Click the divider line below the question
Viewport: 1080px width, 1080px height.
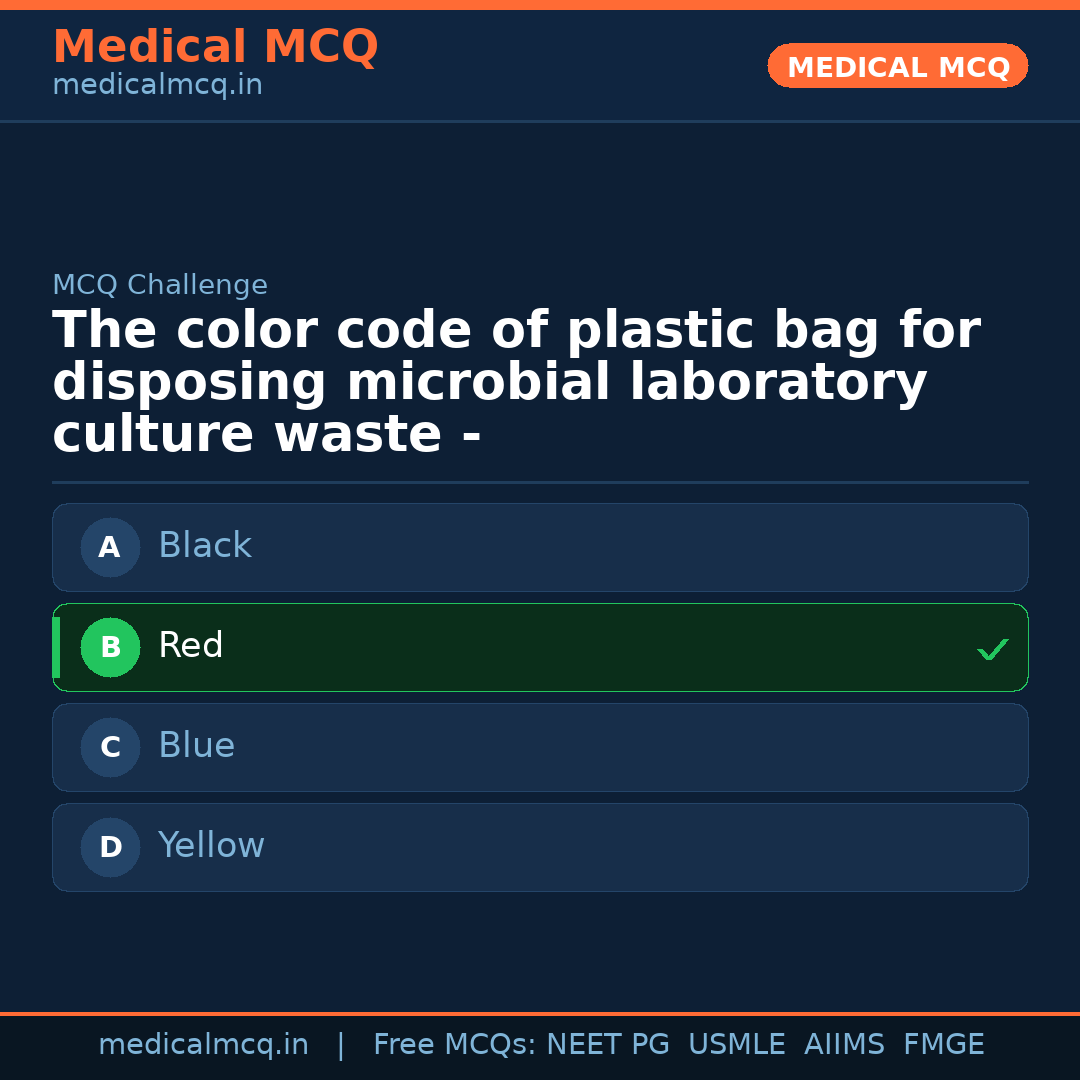(x=540, y=483)
